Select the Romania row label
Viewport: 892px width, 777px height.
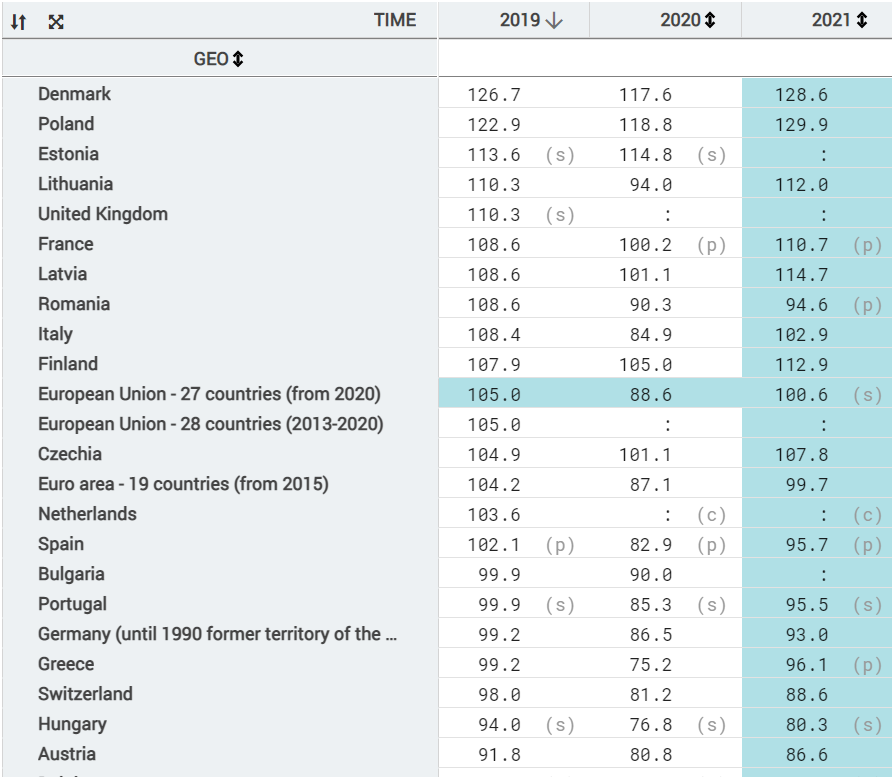[x=74, y=304]
